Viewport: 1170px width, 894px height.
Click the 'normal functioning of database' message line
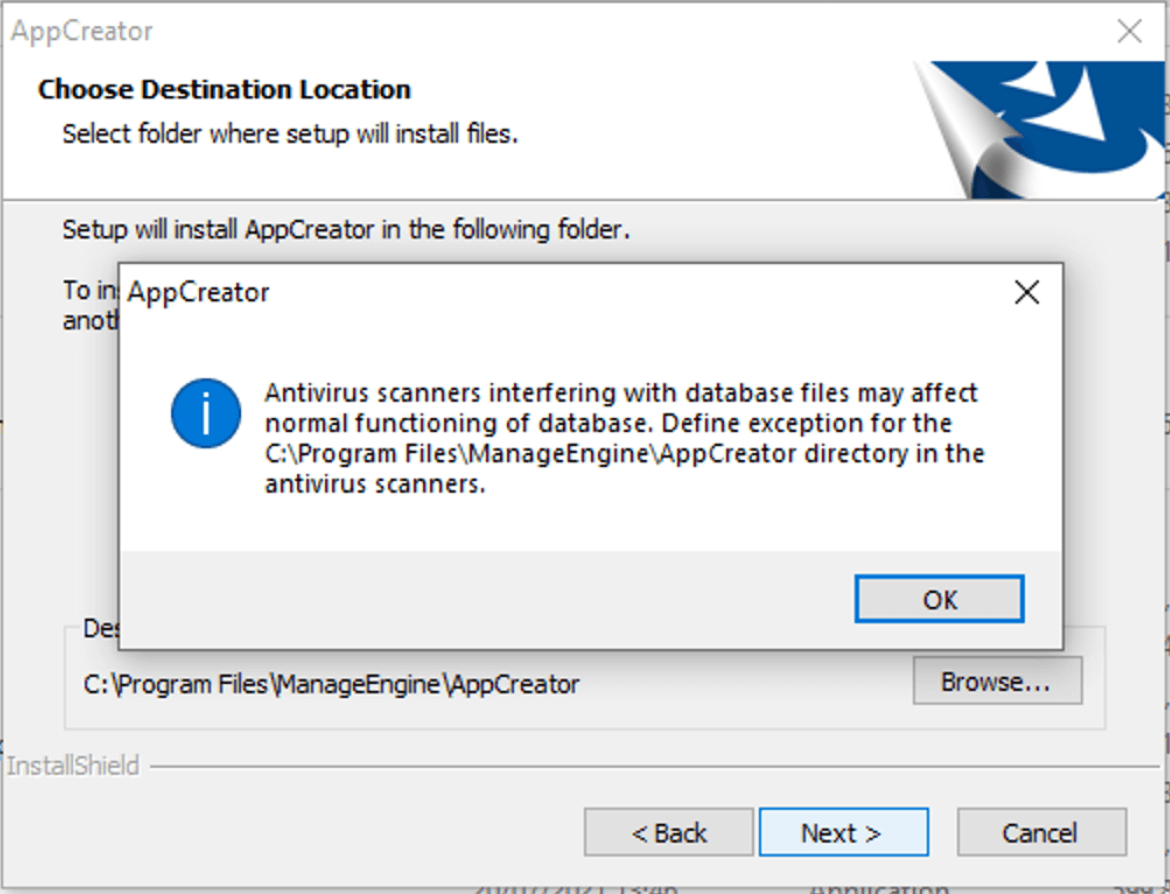pyautogui.click(x=608, y=423)
